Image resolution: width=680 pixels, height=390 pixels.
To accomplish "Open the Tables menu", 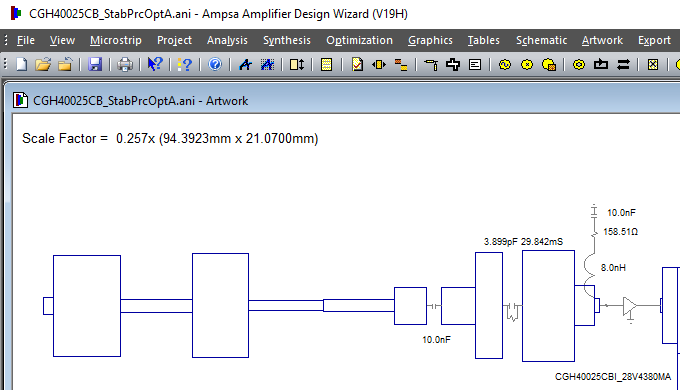I will coord(484,40).
